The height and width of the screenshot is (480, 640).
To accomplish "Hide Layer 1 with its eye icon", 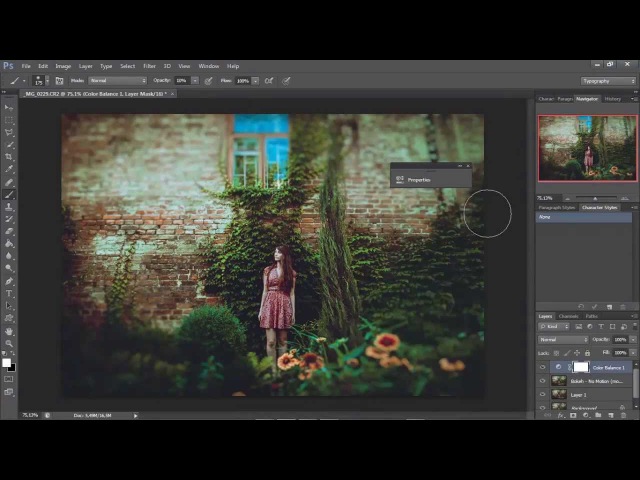I will [x=543, y=395].
